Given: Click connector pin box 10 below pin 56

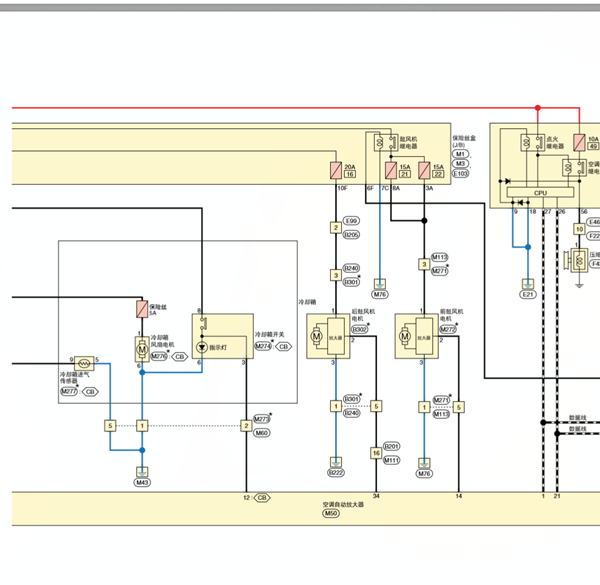Looking at the screenshot, I should [x=579, y=229].
